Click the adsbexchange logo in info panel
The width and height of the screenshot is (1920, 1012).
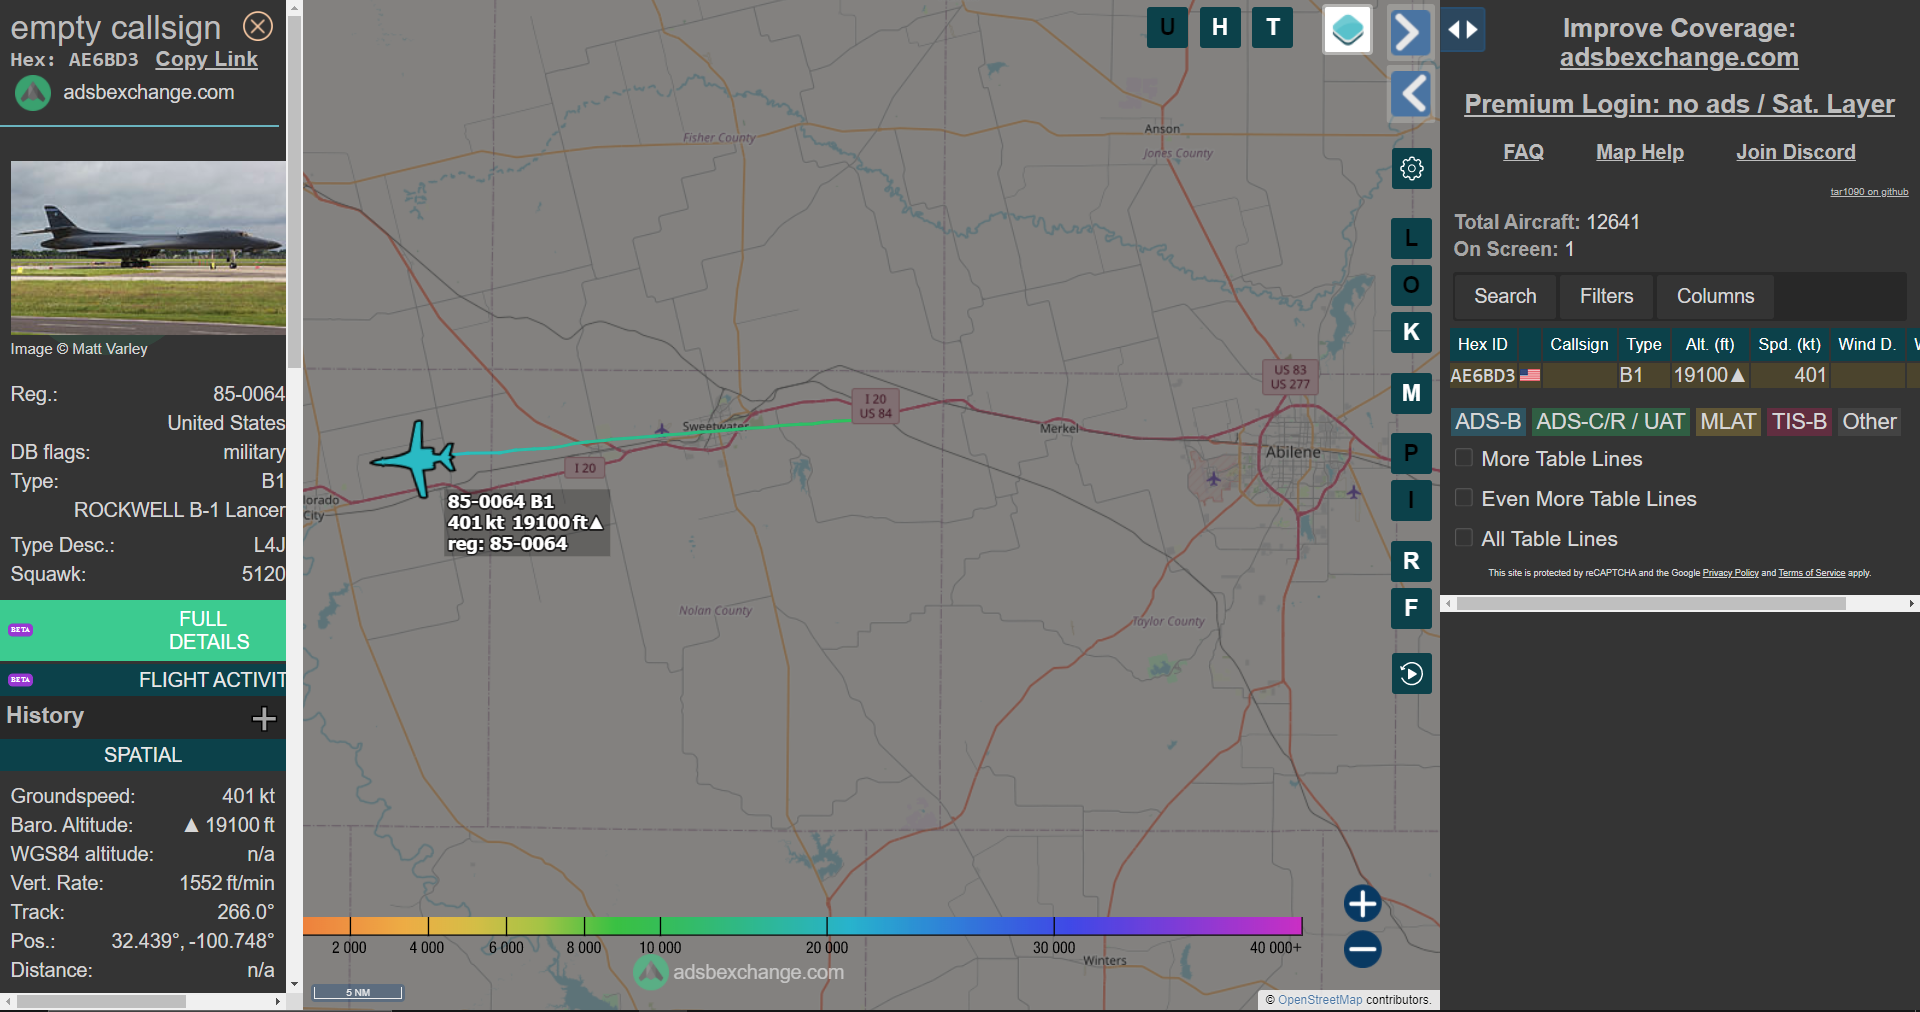point(33,93)
